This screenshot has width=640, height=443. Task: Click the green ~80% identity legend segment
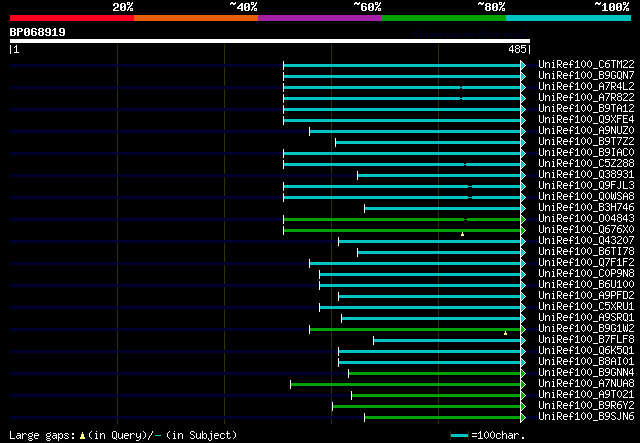click(444, 18)
